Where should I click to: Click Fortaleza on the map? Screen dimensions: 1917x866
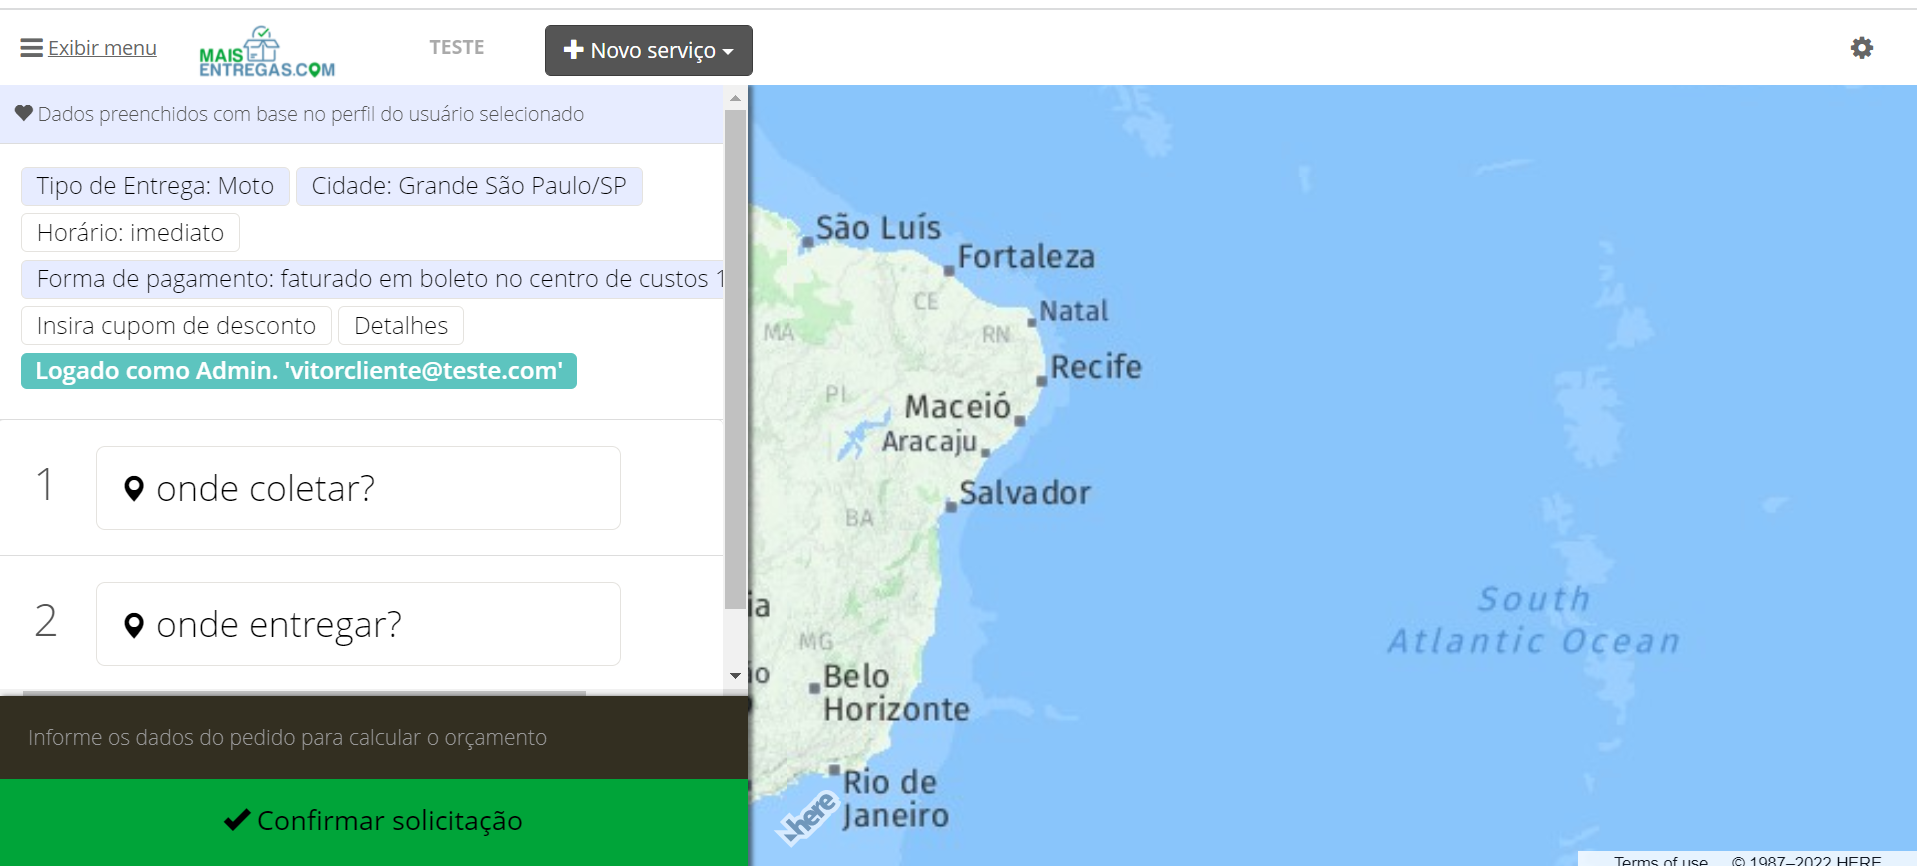[x=1026, y=257]
